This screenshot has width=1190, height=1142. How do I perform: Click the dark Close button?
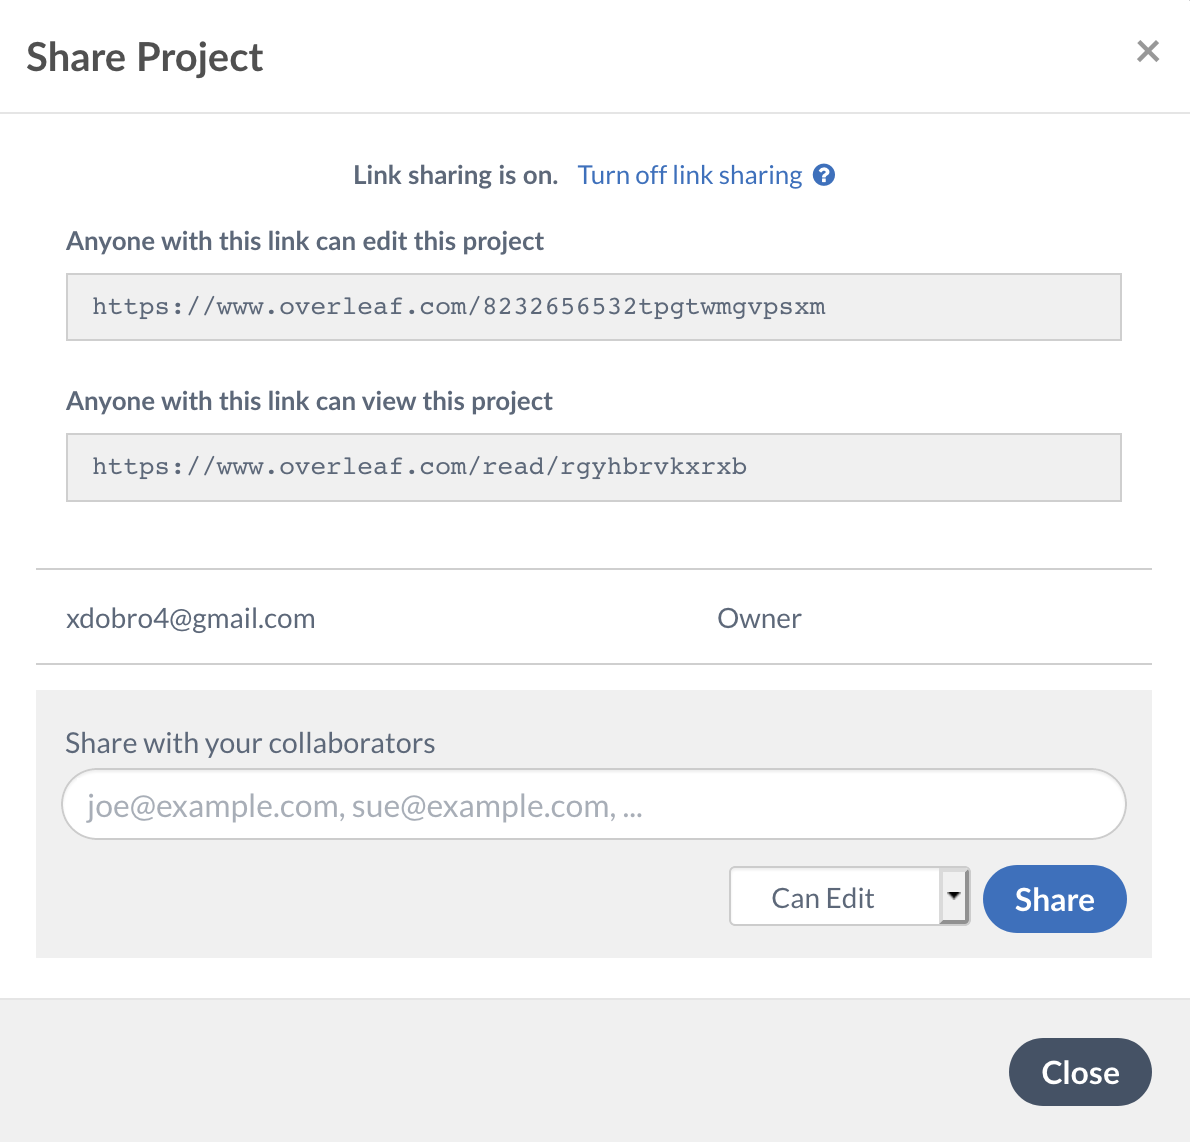(1079, 1072)
